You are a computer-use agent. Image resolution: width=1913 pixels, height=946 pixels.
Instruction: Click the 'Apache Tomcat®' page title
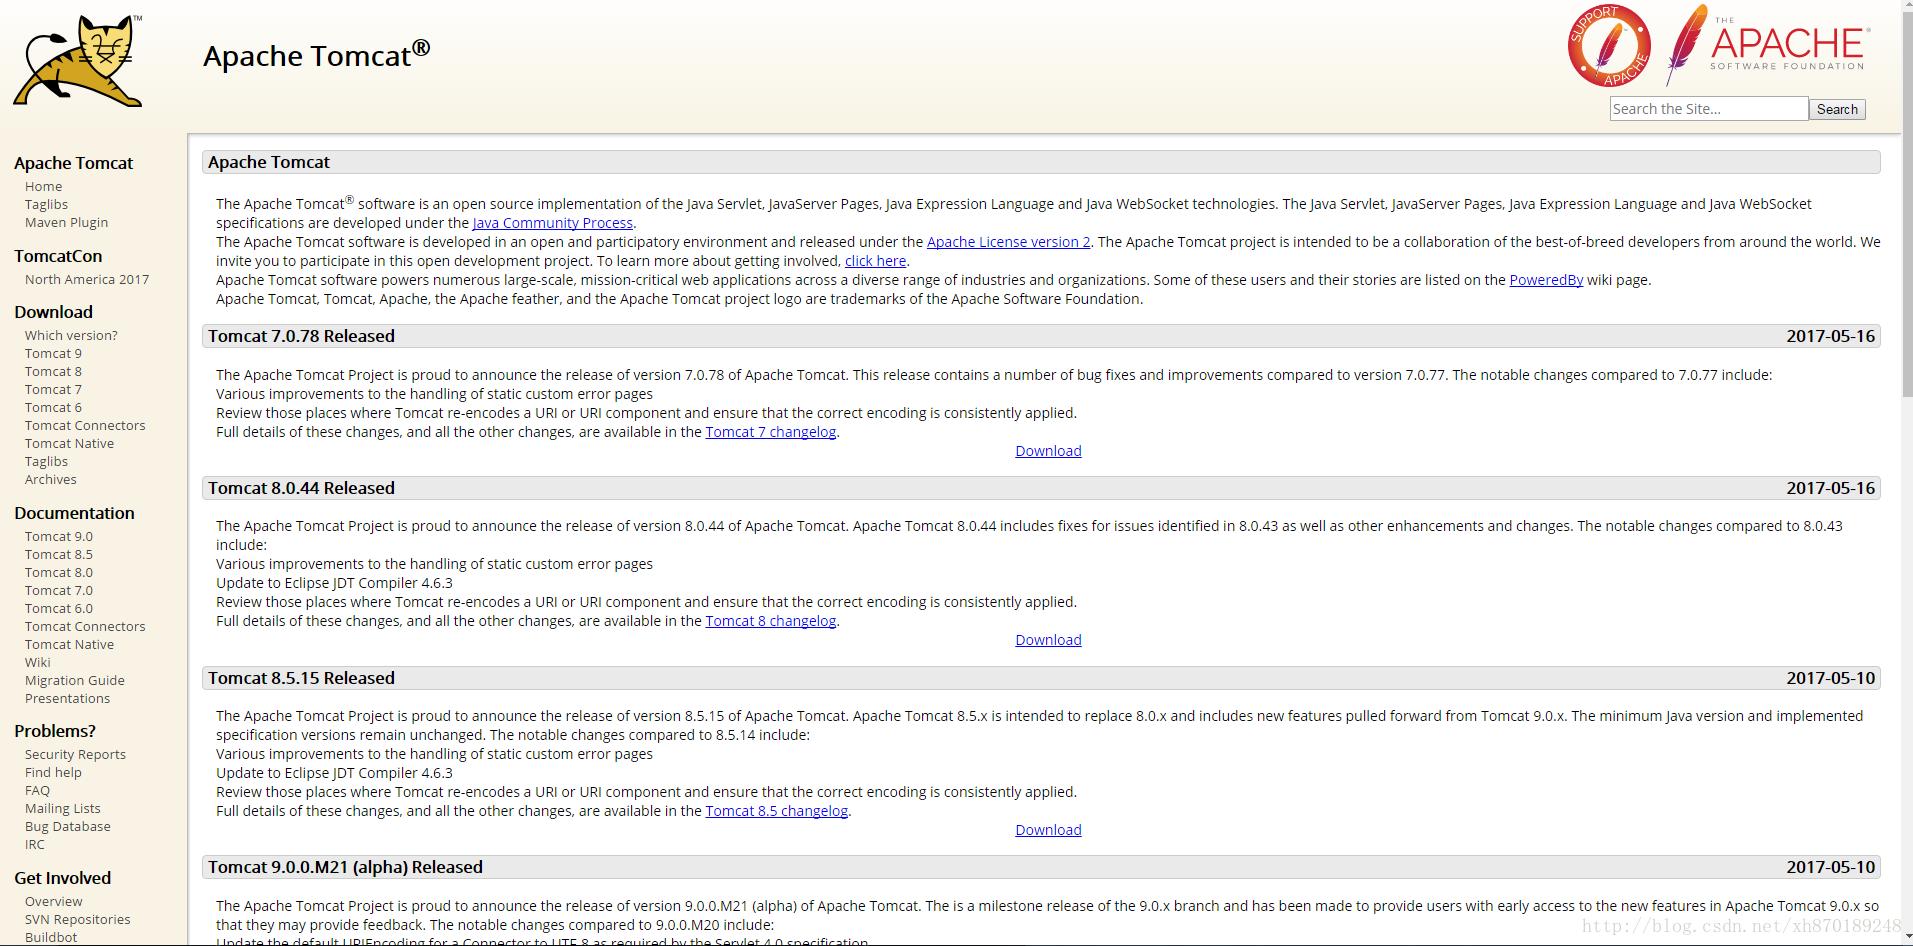316,54
